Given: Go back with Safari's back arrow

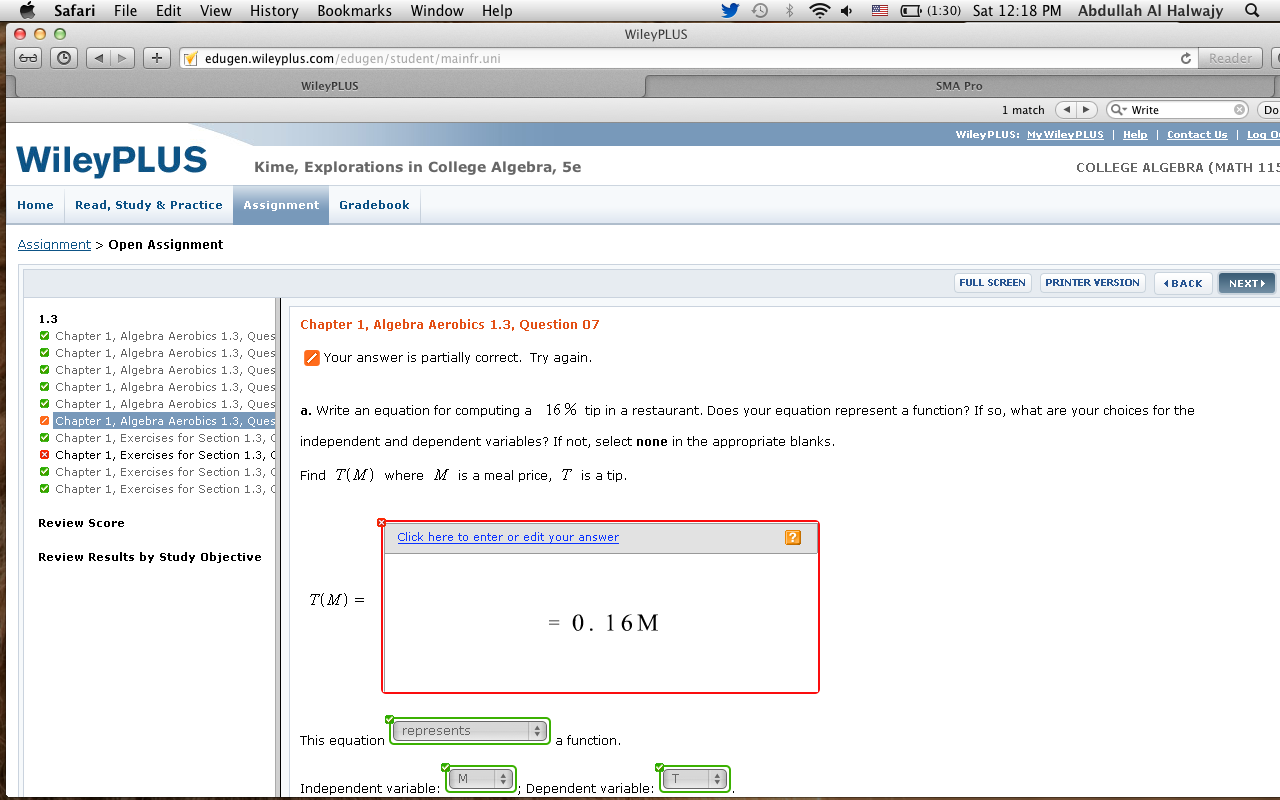Looking at the screenshot, I should coord(98,58).
